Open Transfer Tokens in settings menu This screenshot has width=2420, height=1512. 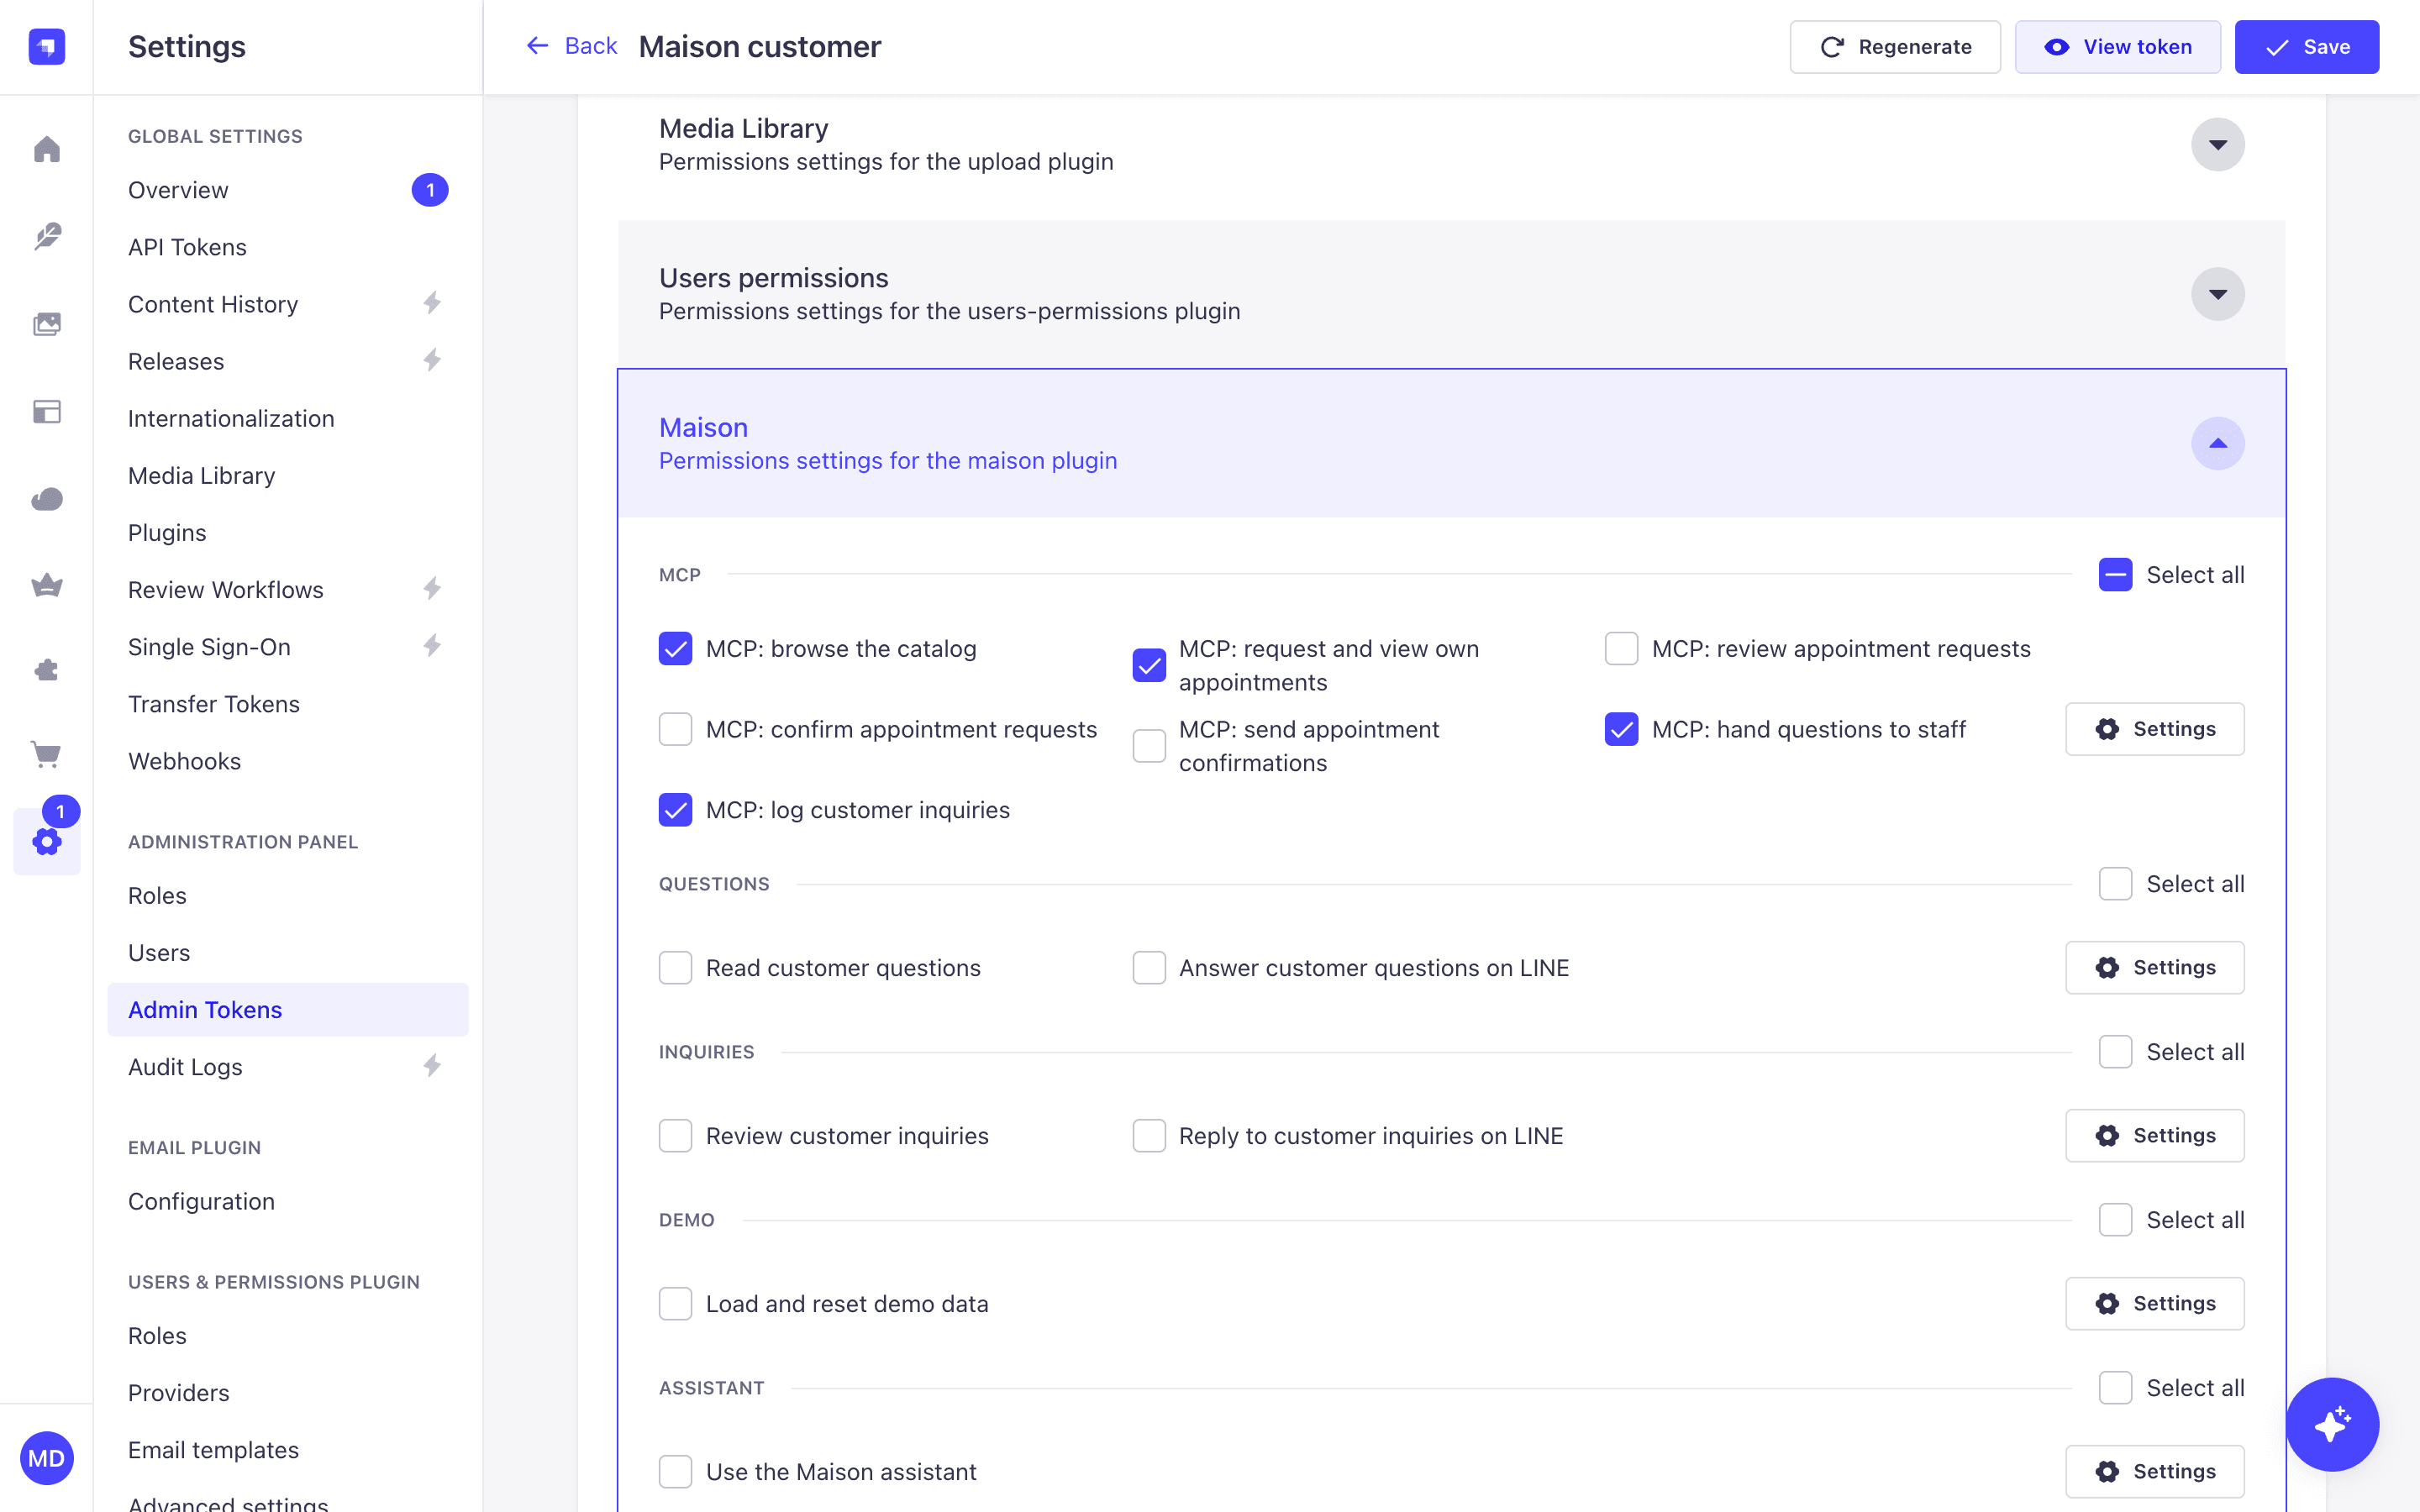click(x=287, y=704)
